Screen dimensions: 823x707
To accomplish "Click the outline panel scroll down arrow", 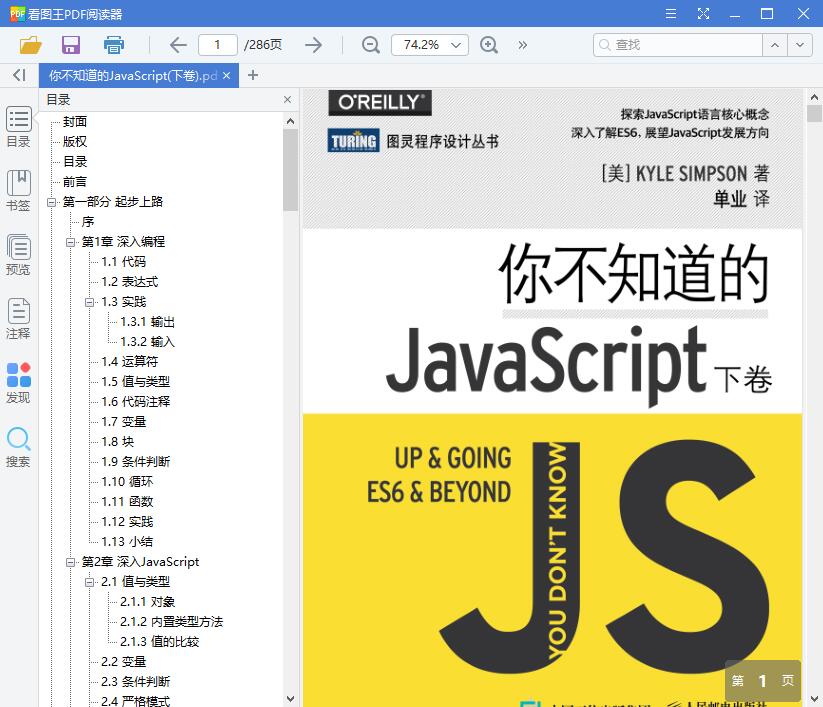I will tap(290, 699).
